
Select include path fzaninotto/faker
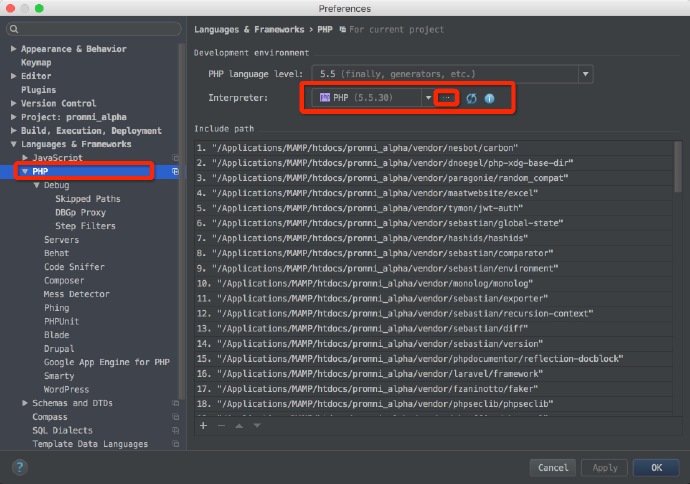click(x=433, y=389)
